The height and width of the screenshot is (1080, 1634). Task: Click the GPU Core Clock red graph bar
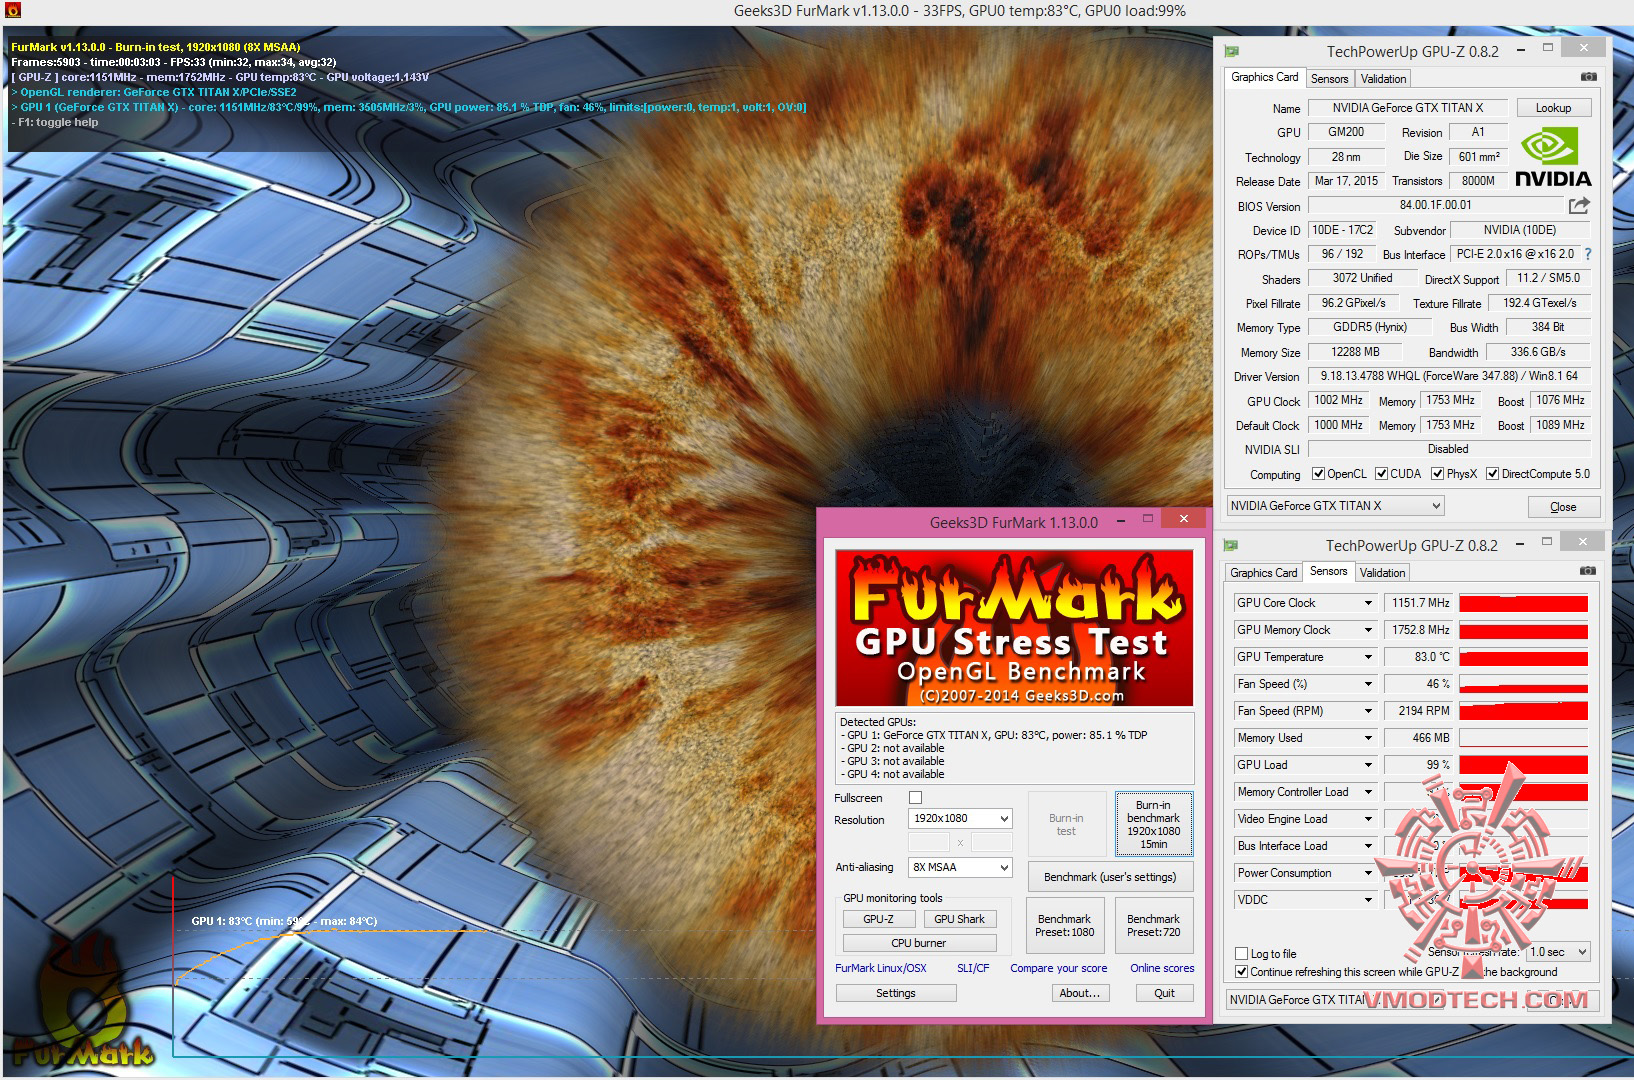(1523, 603)
